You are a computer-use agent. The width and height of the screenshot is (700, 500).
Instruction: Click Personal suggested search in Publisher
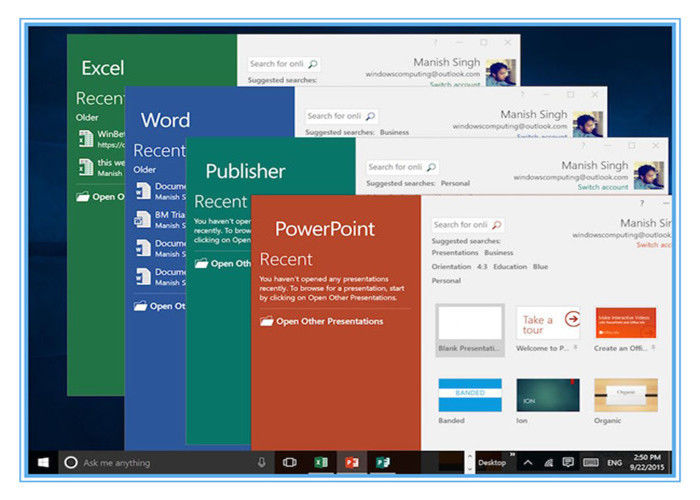[x=455, y=183]
